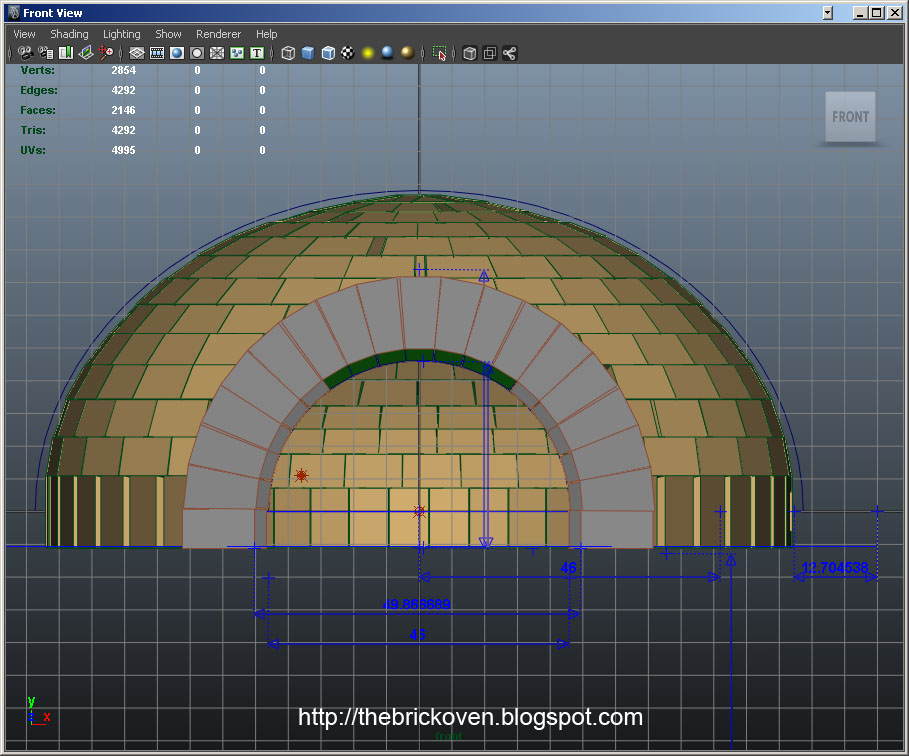Click the isolate select icon

(438, 53)
